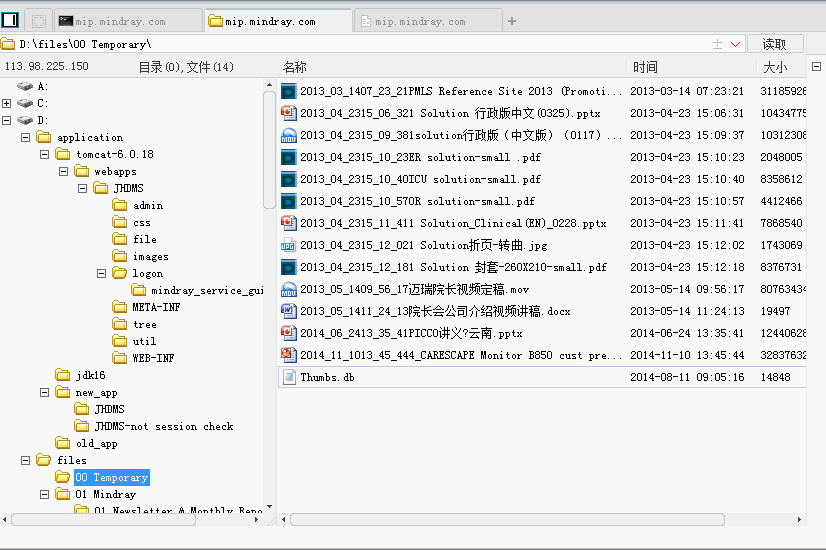Select the tree folder under JHDMS

click(x=145, y=325)
